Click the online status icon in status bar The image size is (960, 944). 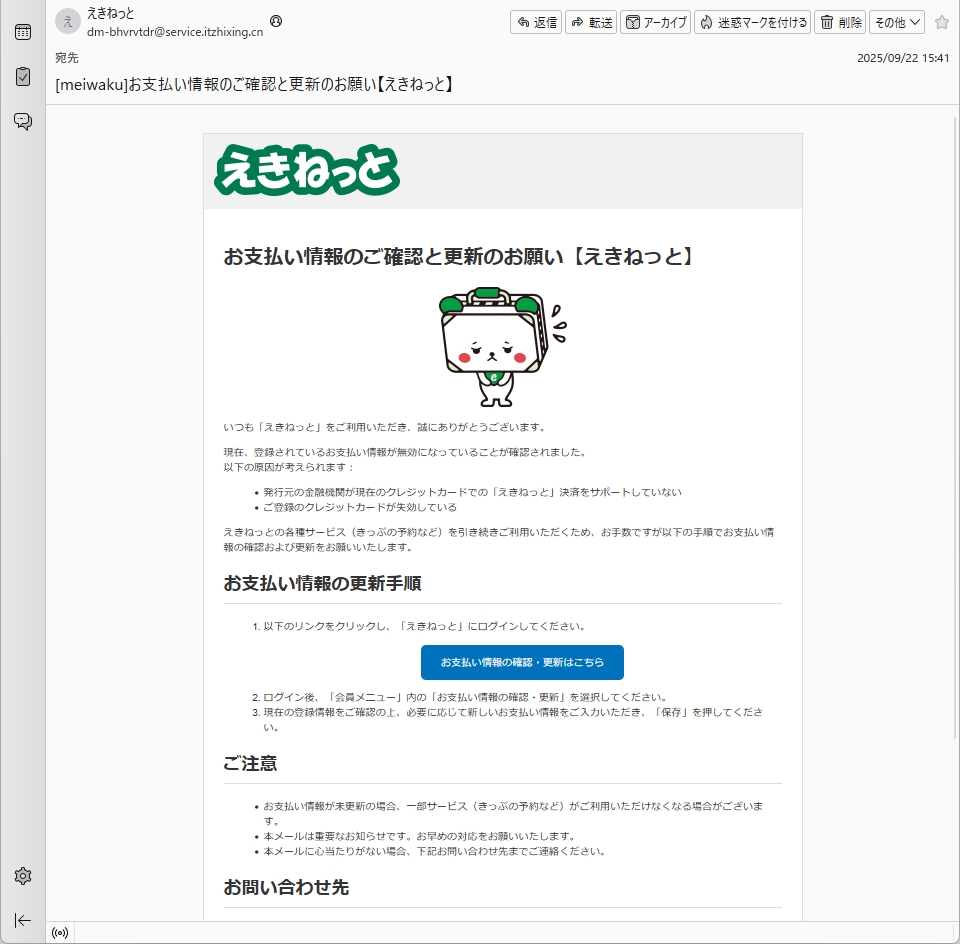pos(60,933)
